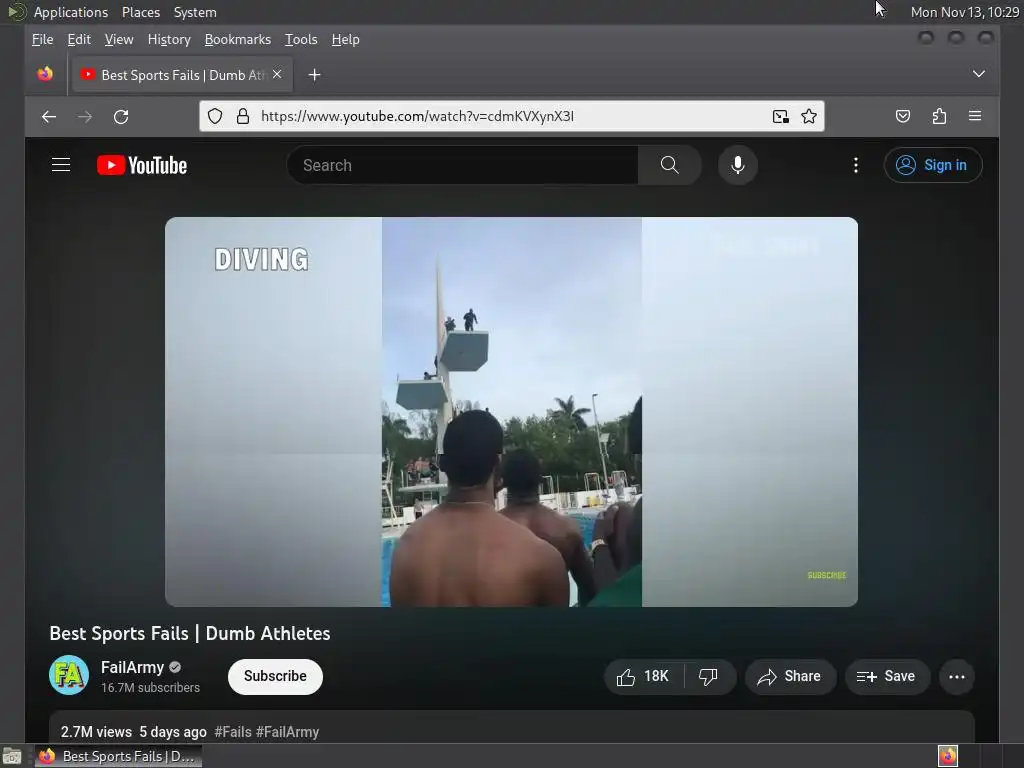This screenshot has width=1024, height=768.
Task: Open the FailArmy channel avatar
Action: (69, 675)
